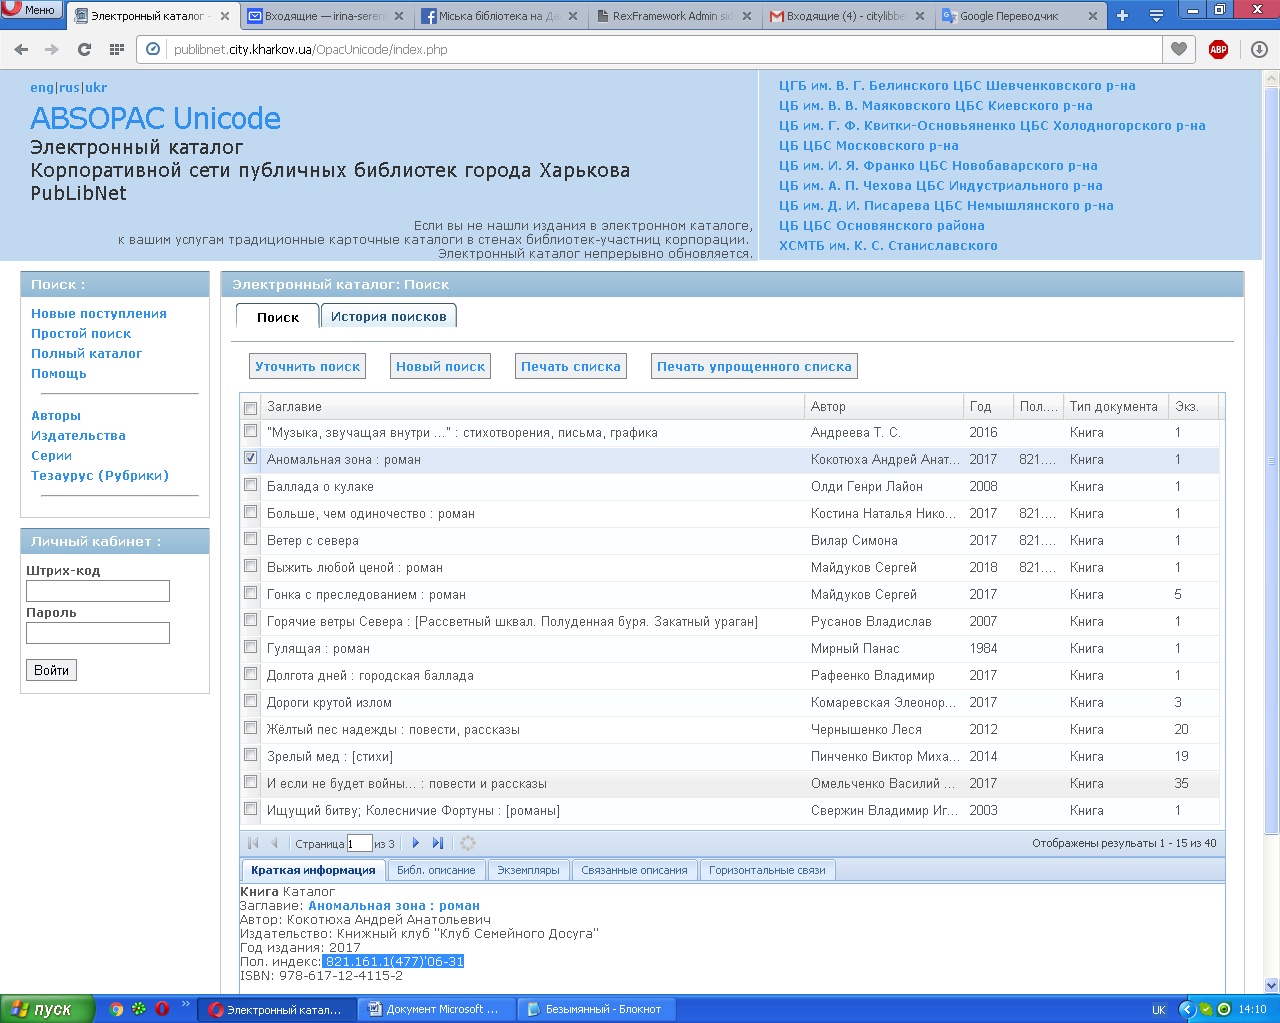Go to next results page arrow
This screenshot has width=1280, height=1023.
pos(415,843)
